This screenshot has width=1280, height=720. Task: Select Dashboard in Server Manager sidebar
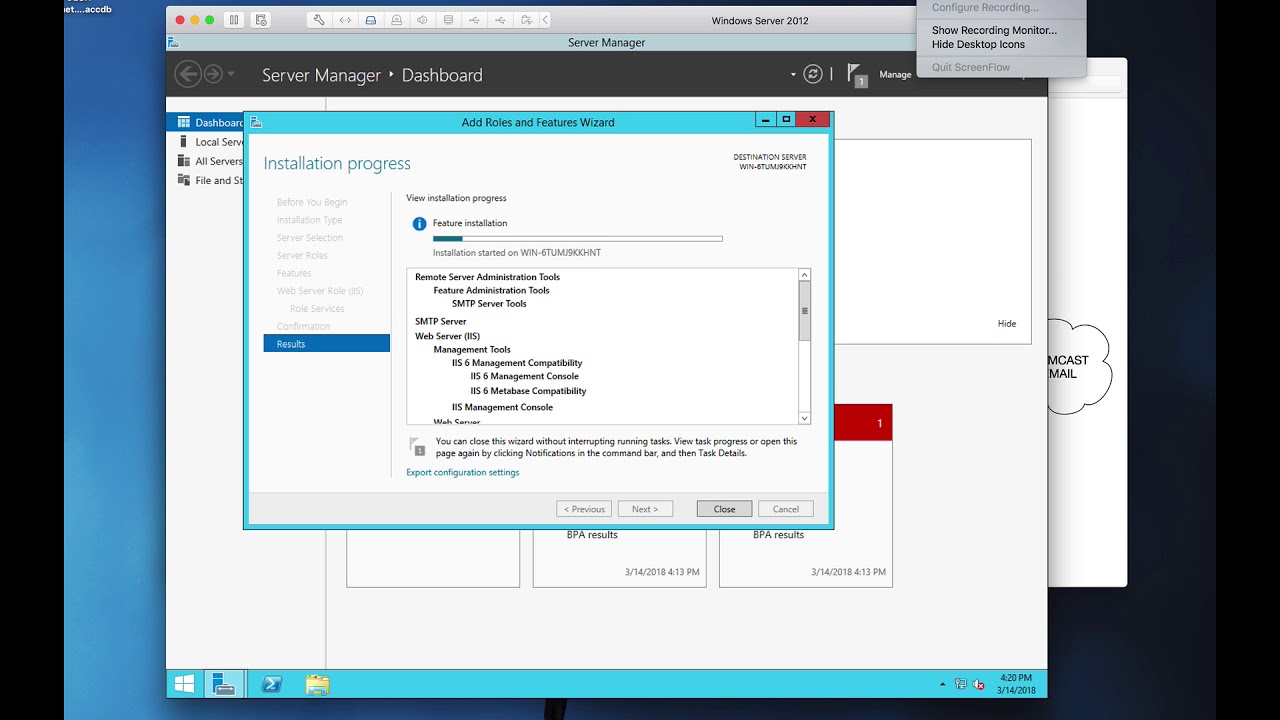(x=207, y=122)
